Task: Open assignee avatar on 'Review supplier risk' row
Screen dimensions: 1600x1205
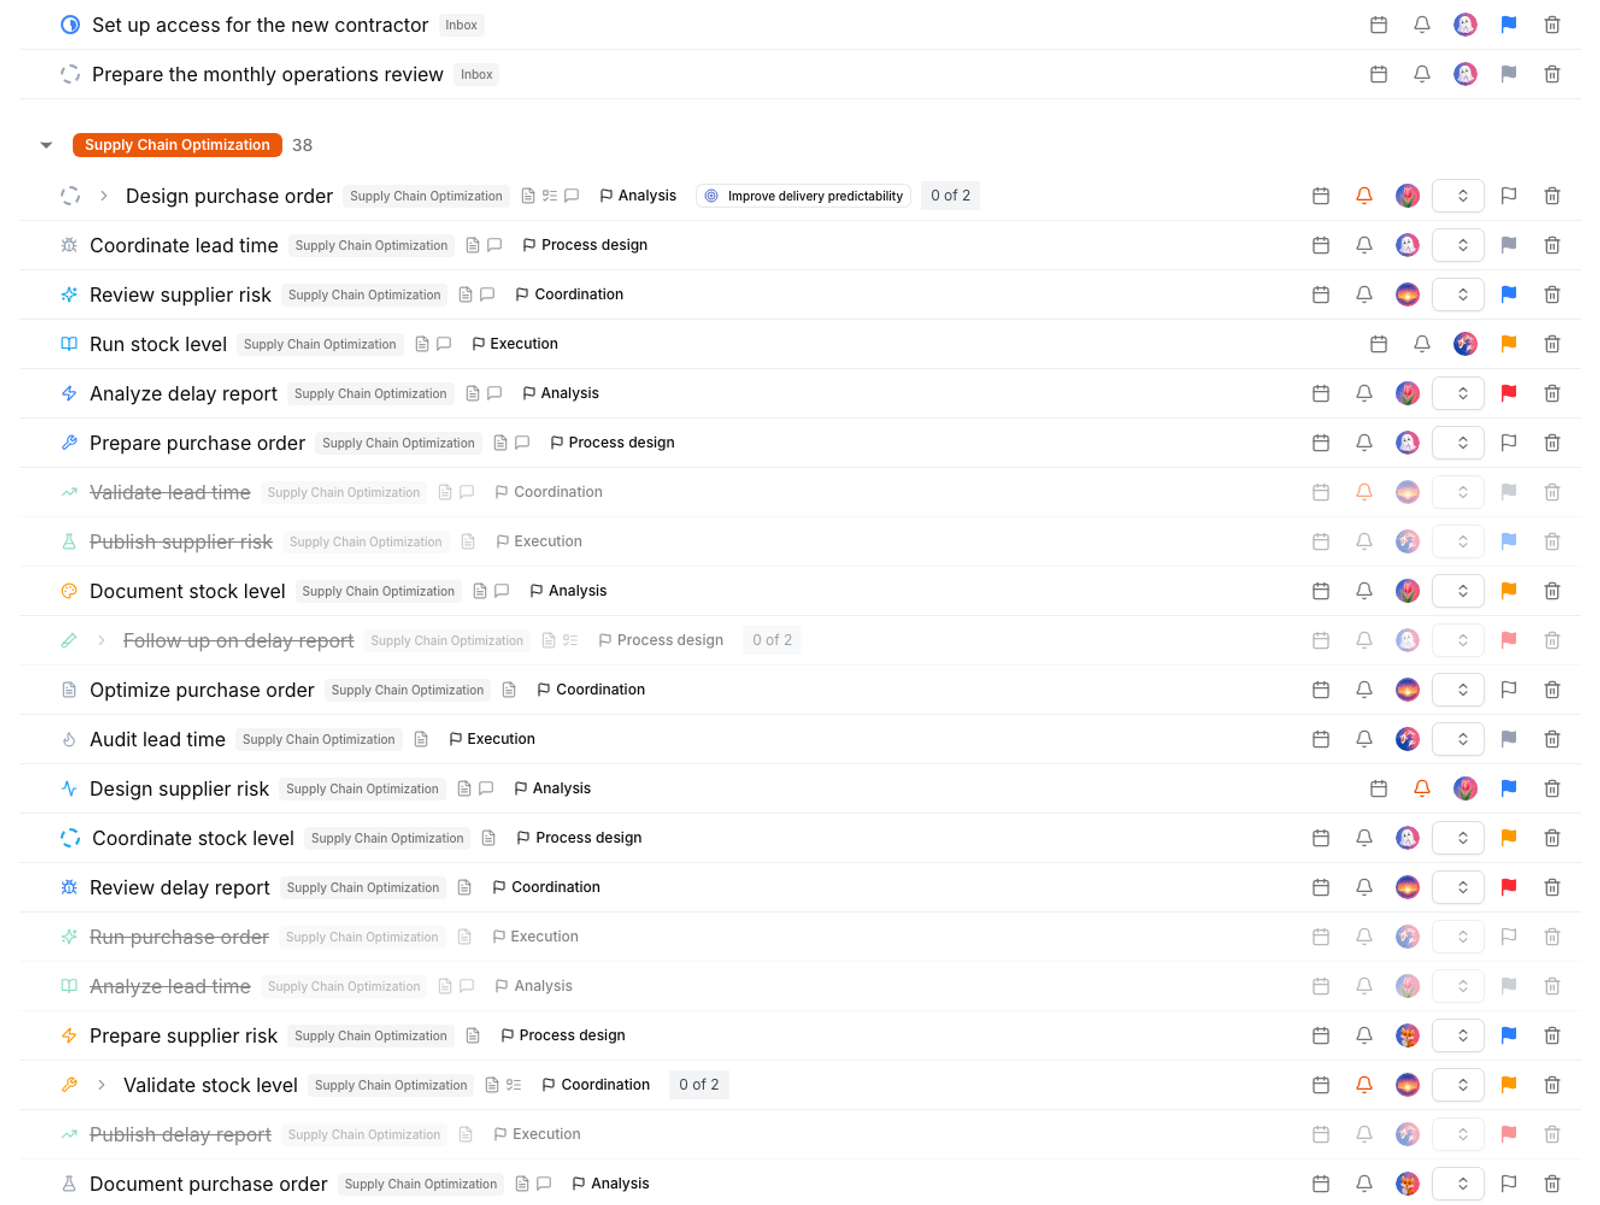Action: 1407,295
